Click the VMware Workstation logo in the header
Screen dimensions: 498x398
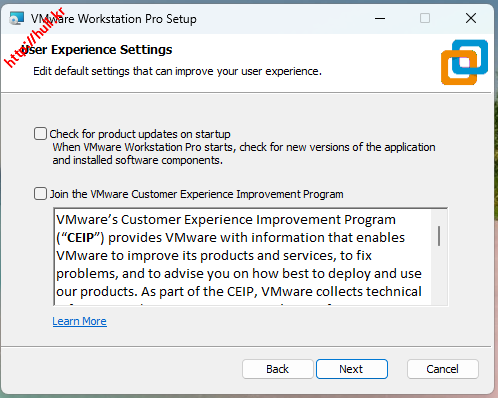click(x=464, y=62)
